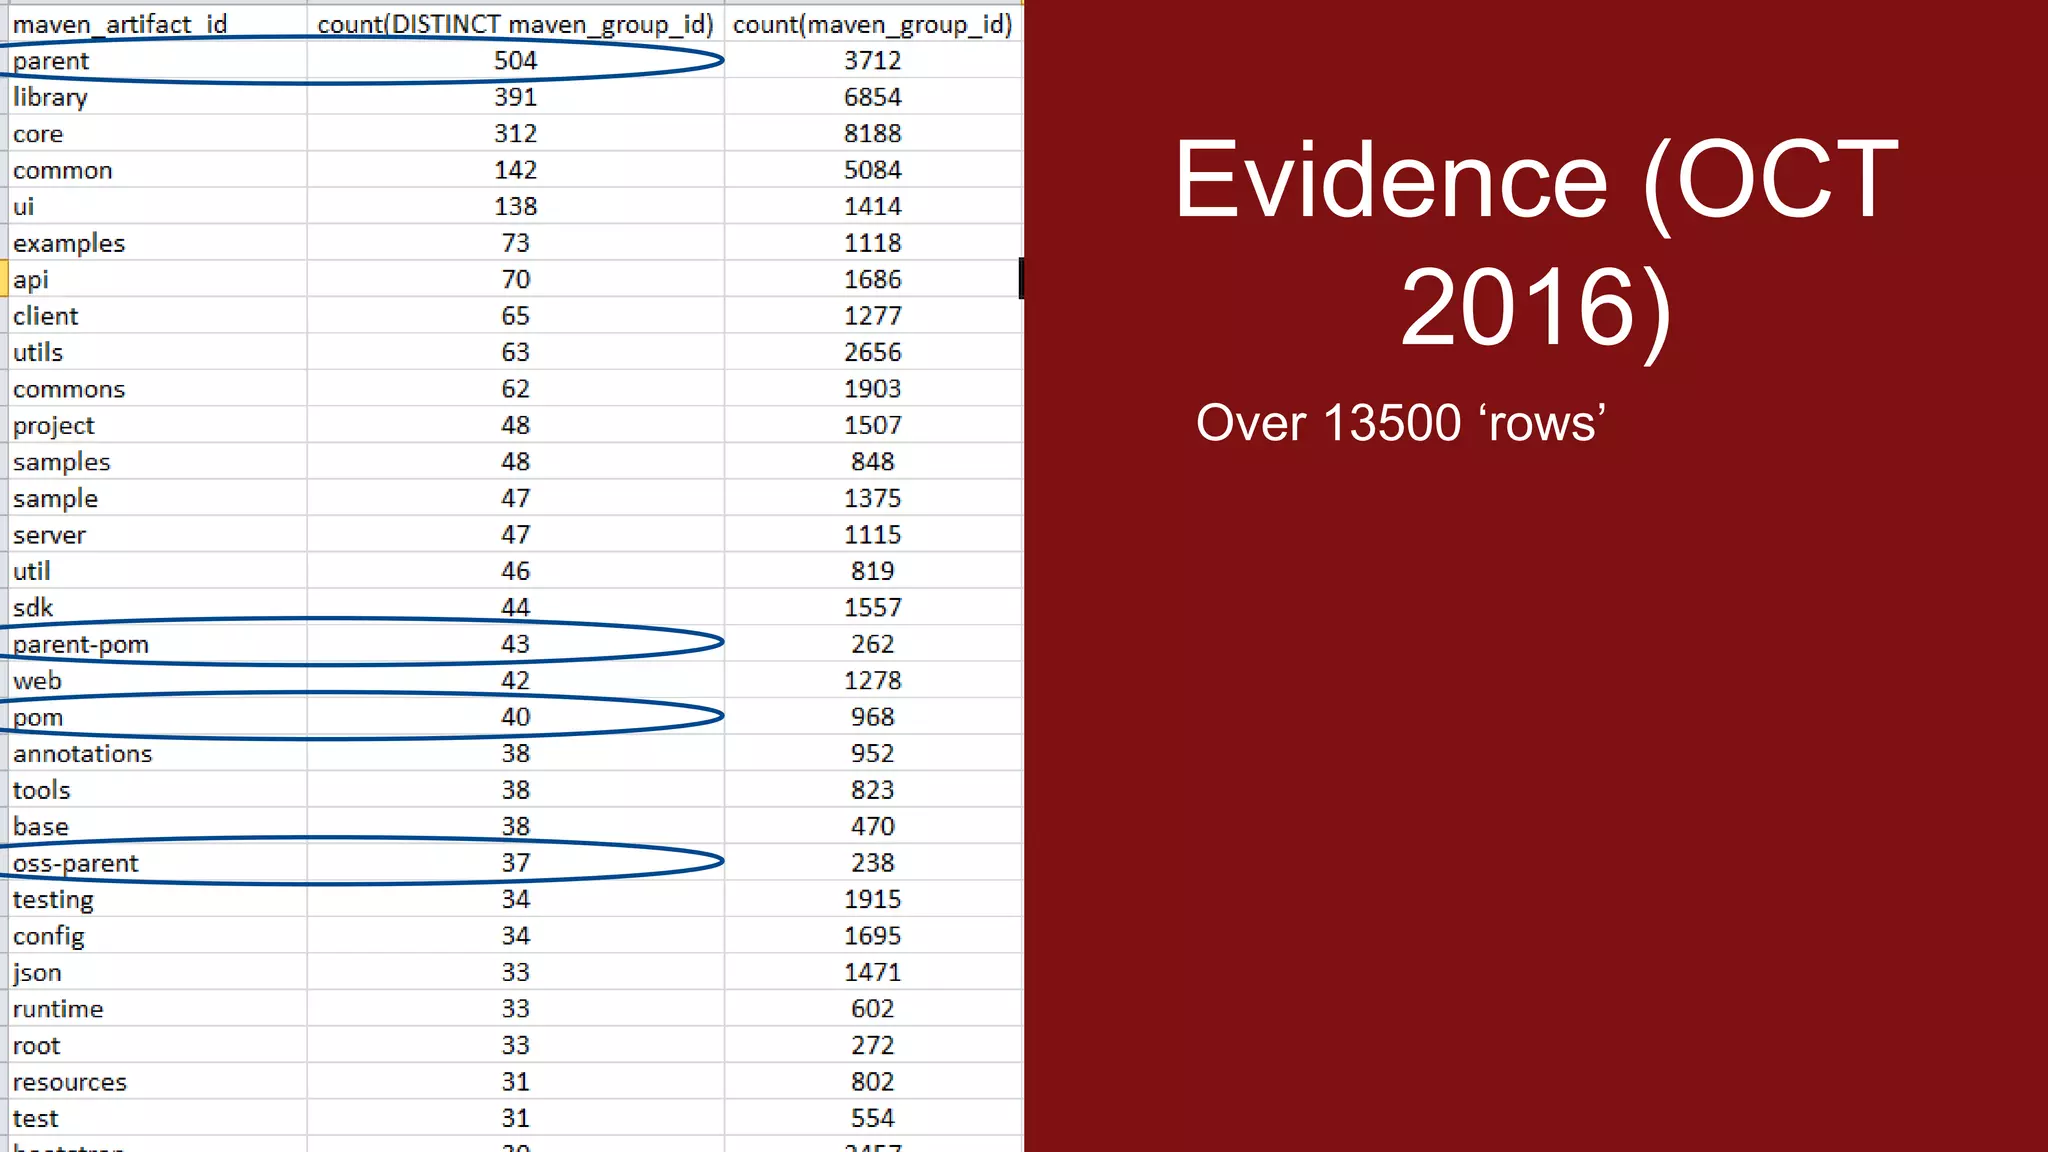This screenshot has width=2048, height=1152.
Task: Click 2656 in the utils row
Action: point(872,352)
